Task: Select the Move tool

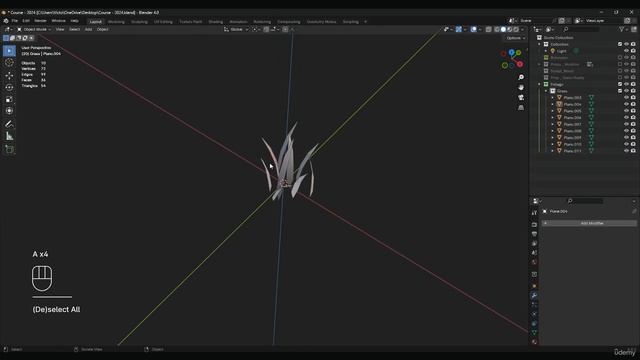Action: (x=9, y=76)
